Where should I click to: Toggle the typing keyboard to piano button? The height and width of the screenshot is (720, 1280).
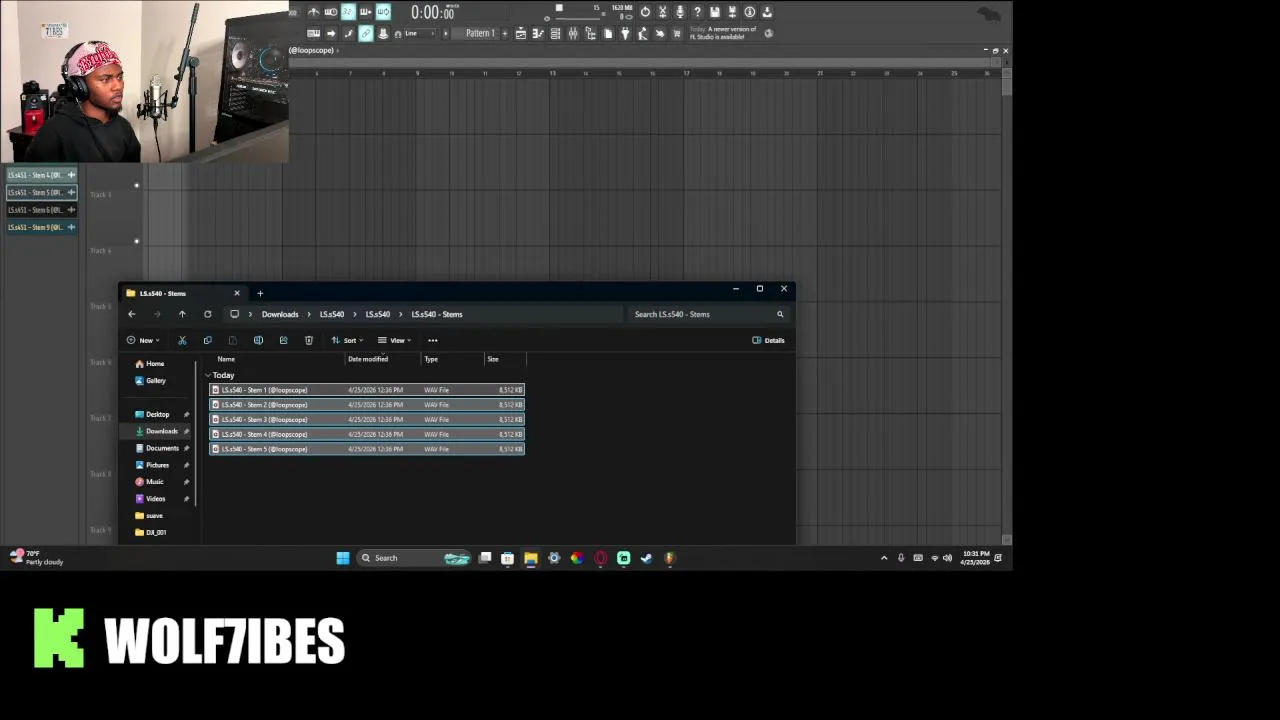coord(313,33)
